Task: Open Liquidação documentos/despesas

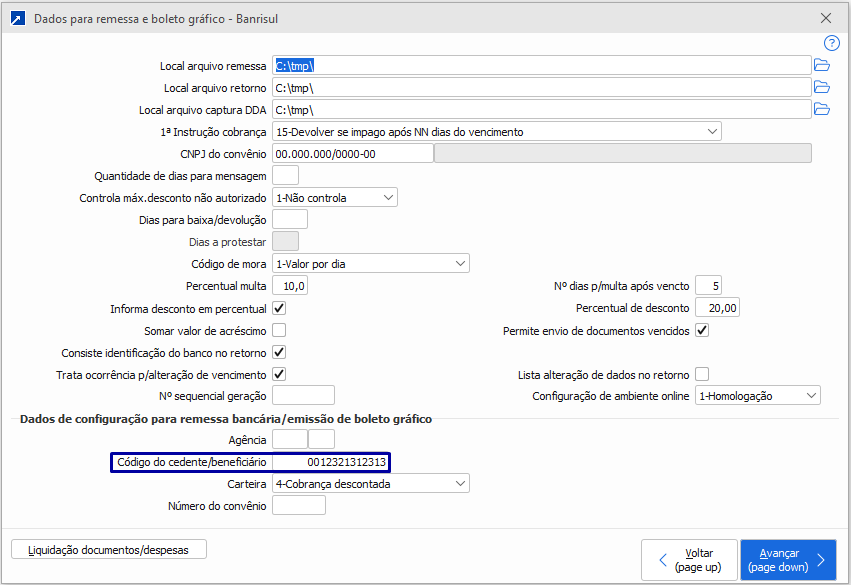Action: pyautogui.click(x=109, y=549)
